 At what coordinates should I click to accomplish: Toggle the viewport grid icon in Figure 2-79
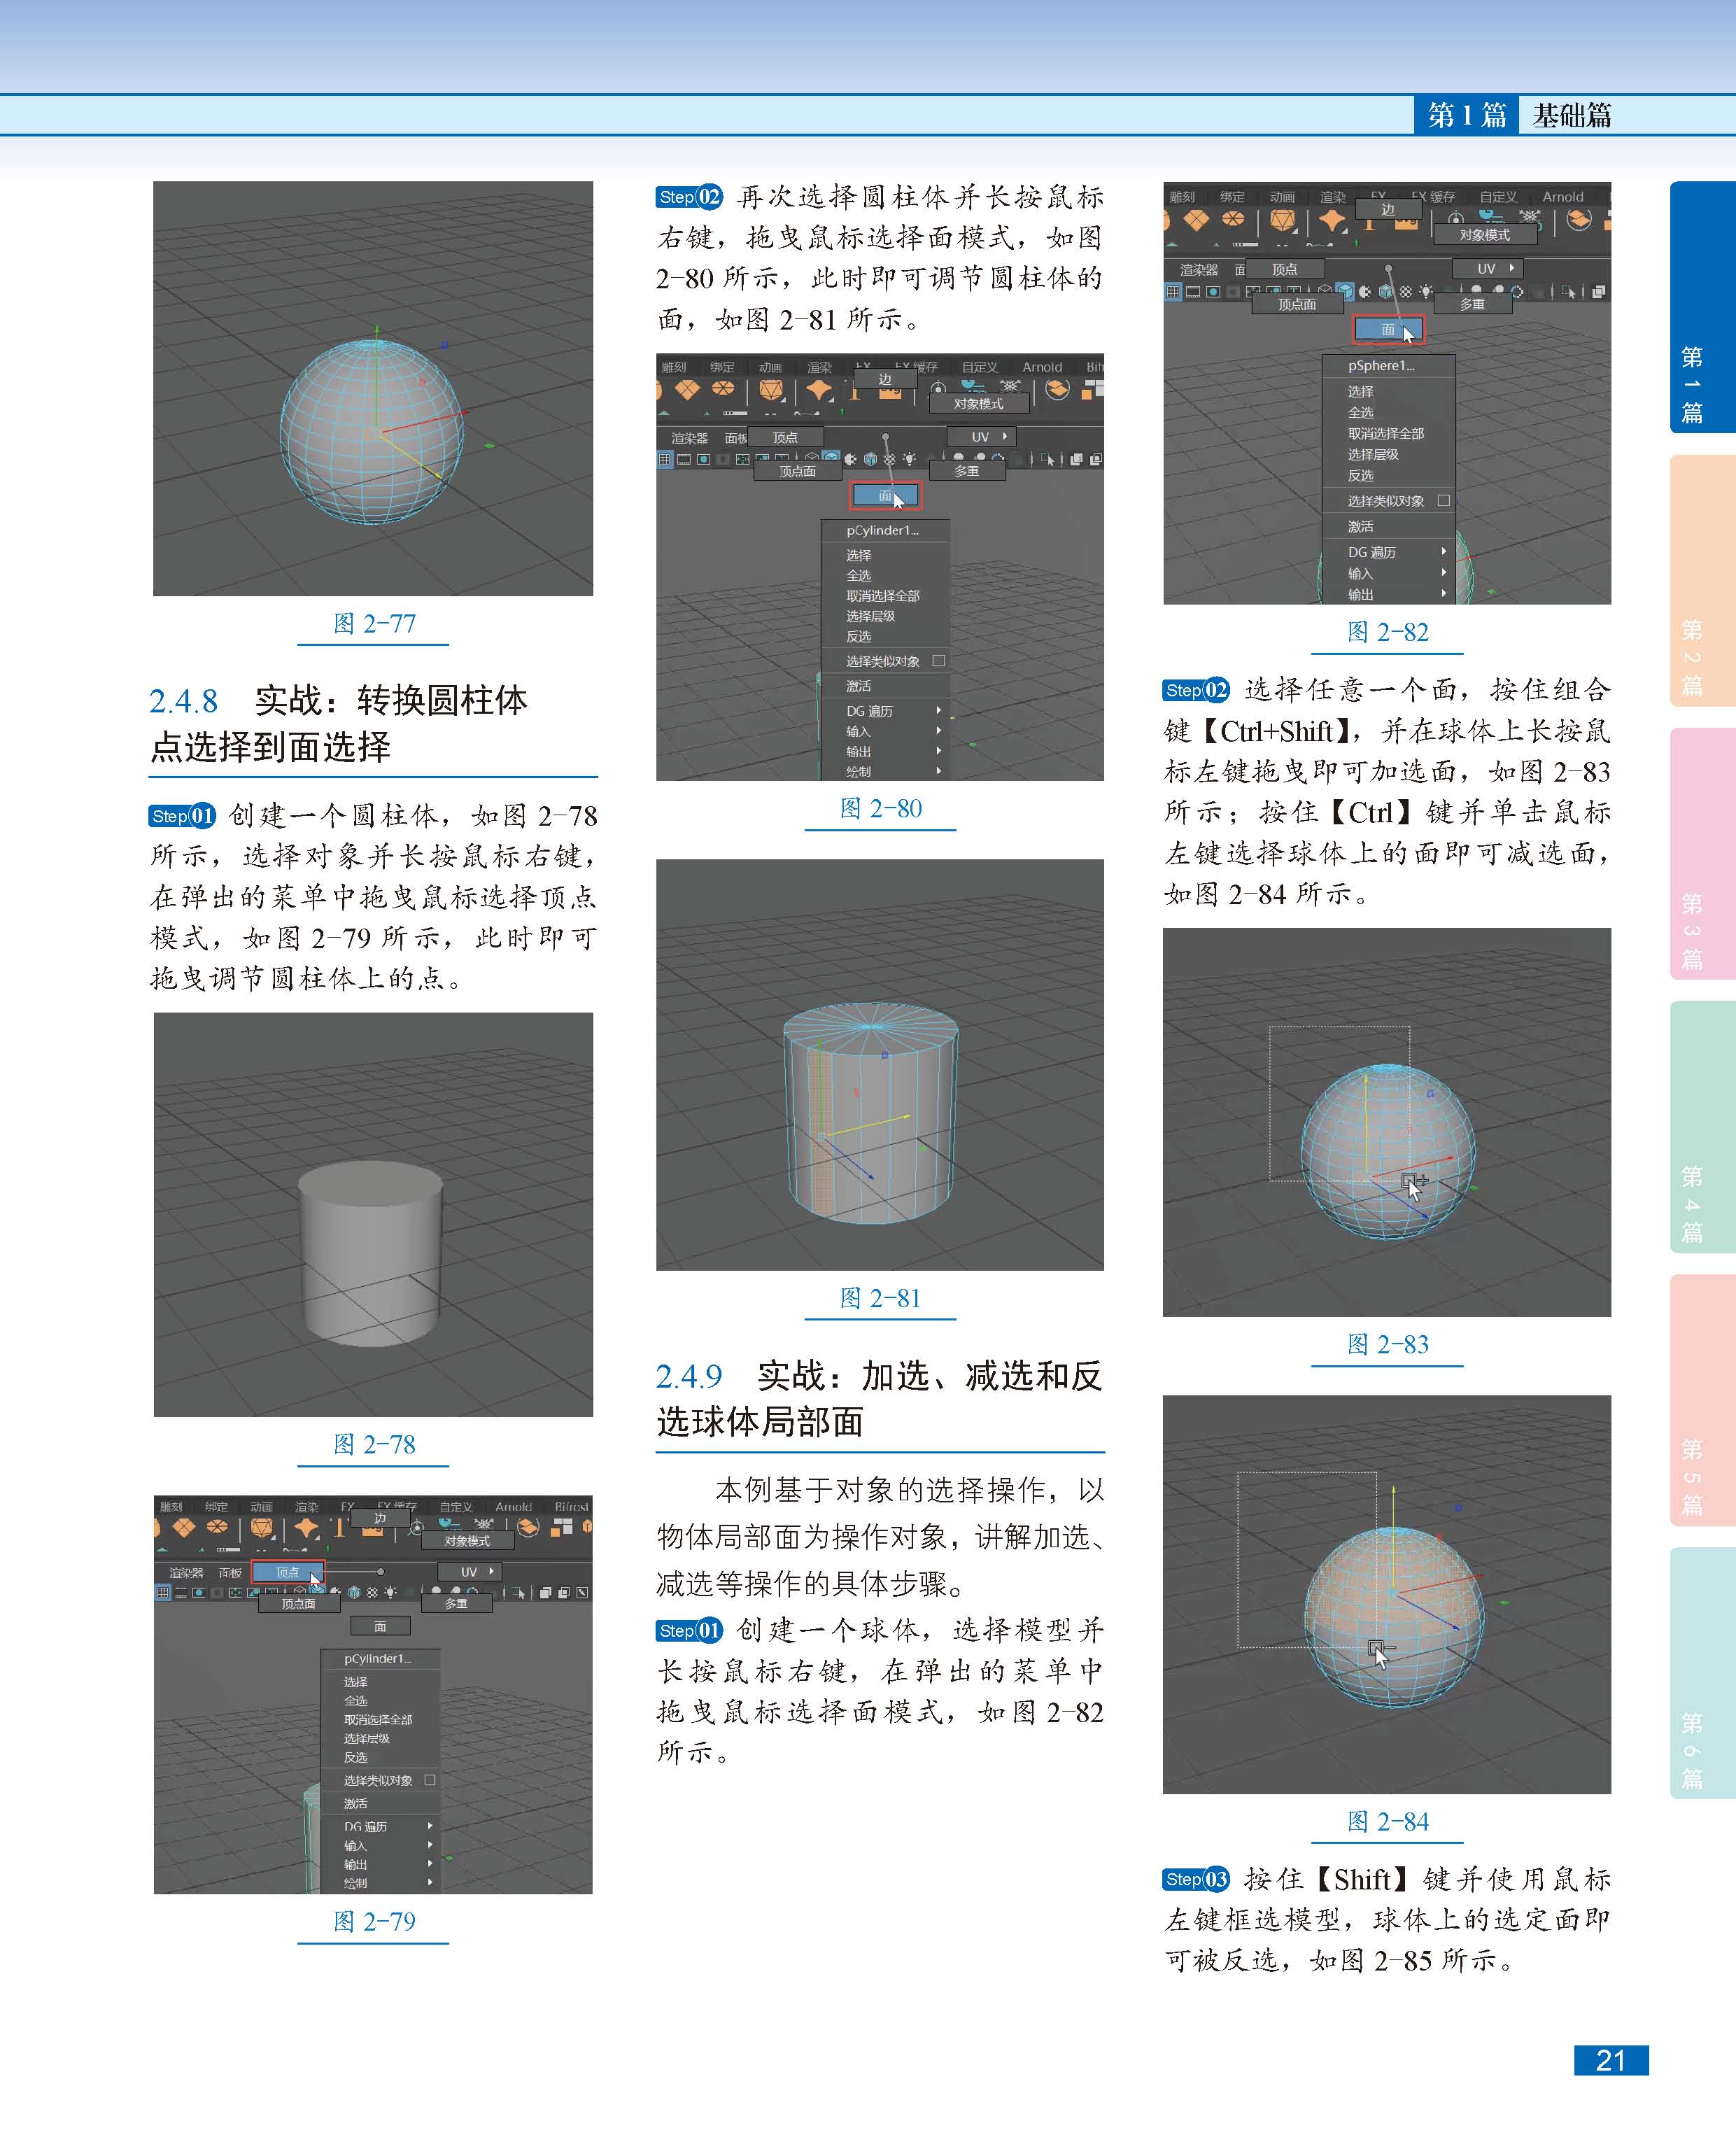click(x=163, y=1593)
